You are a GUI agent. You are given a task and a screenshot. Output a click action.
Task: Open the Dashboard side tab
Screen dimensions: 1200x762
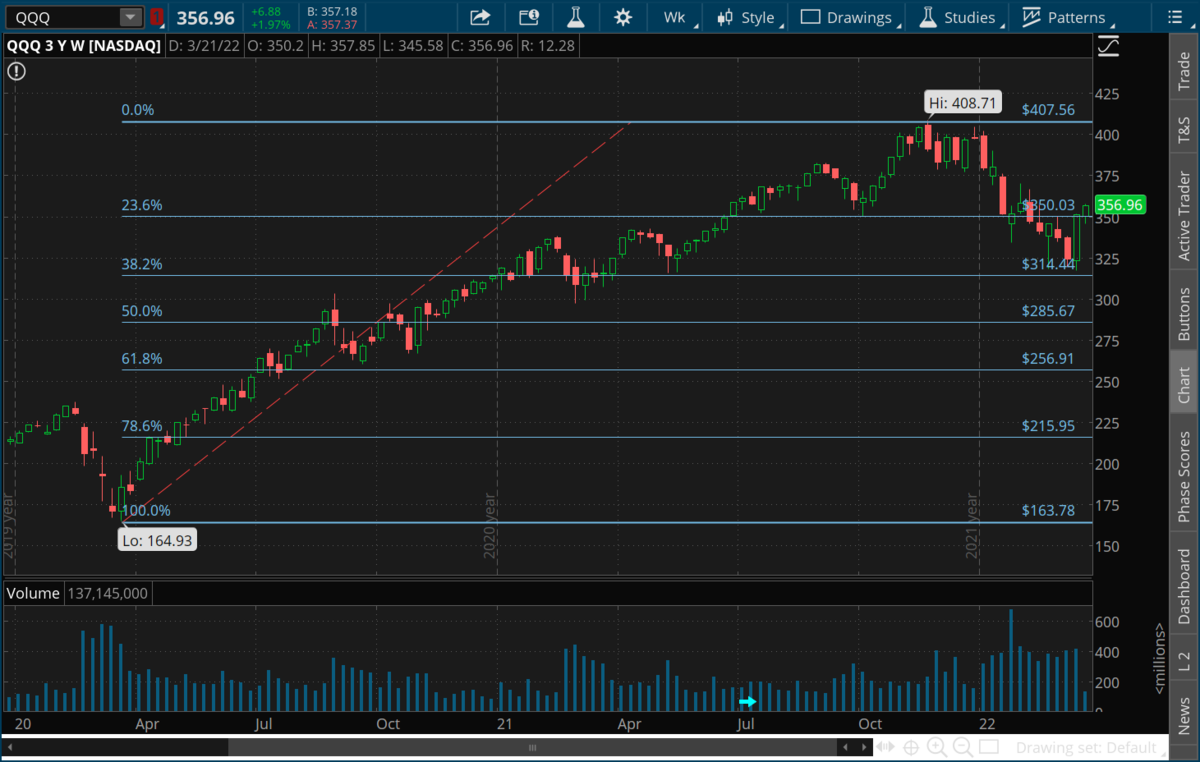1184,585
